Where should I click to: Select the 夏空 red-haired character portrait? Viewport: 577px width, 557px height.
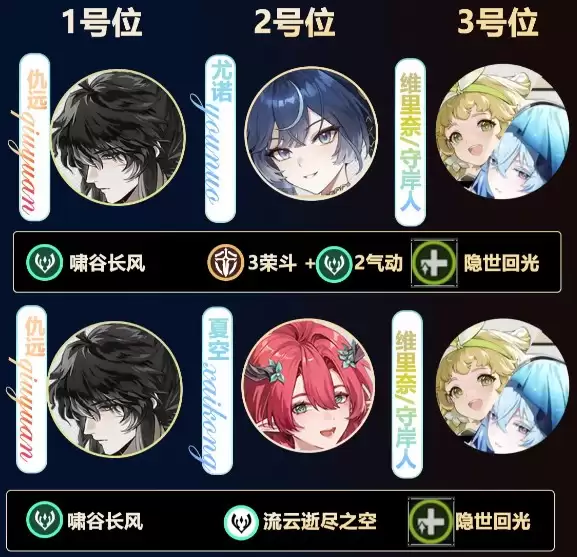point(308,386)
